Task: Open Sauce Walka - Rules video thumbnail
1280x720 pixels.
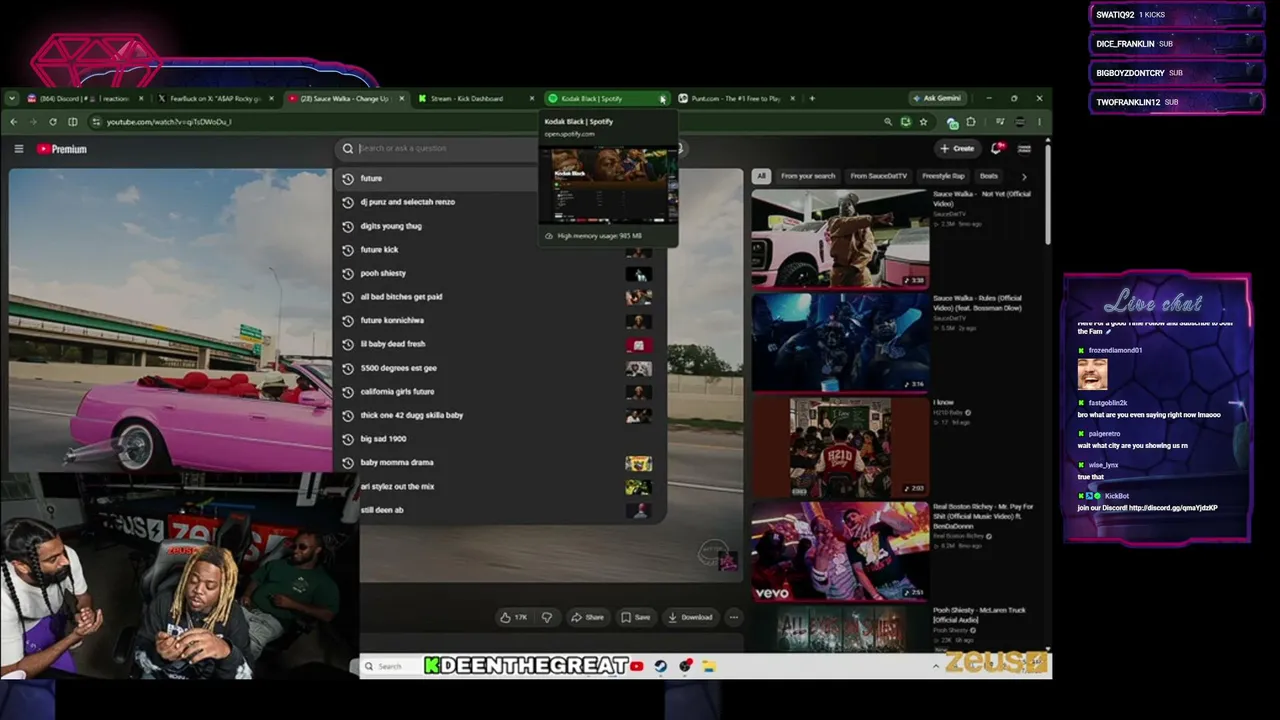Action: click(x=840, y=342)
